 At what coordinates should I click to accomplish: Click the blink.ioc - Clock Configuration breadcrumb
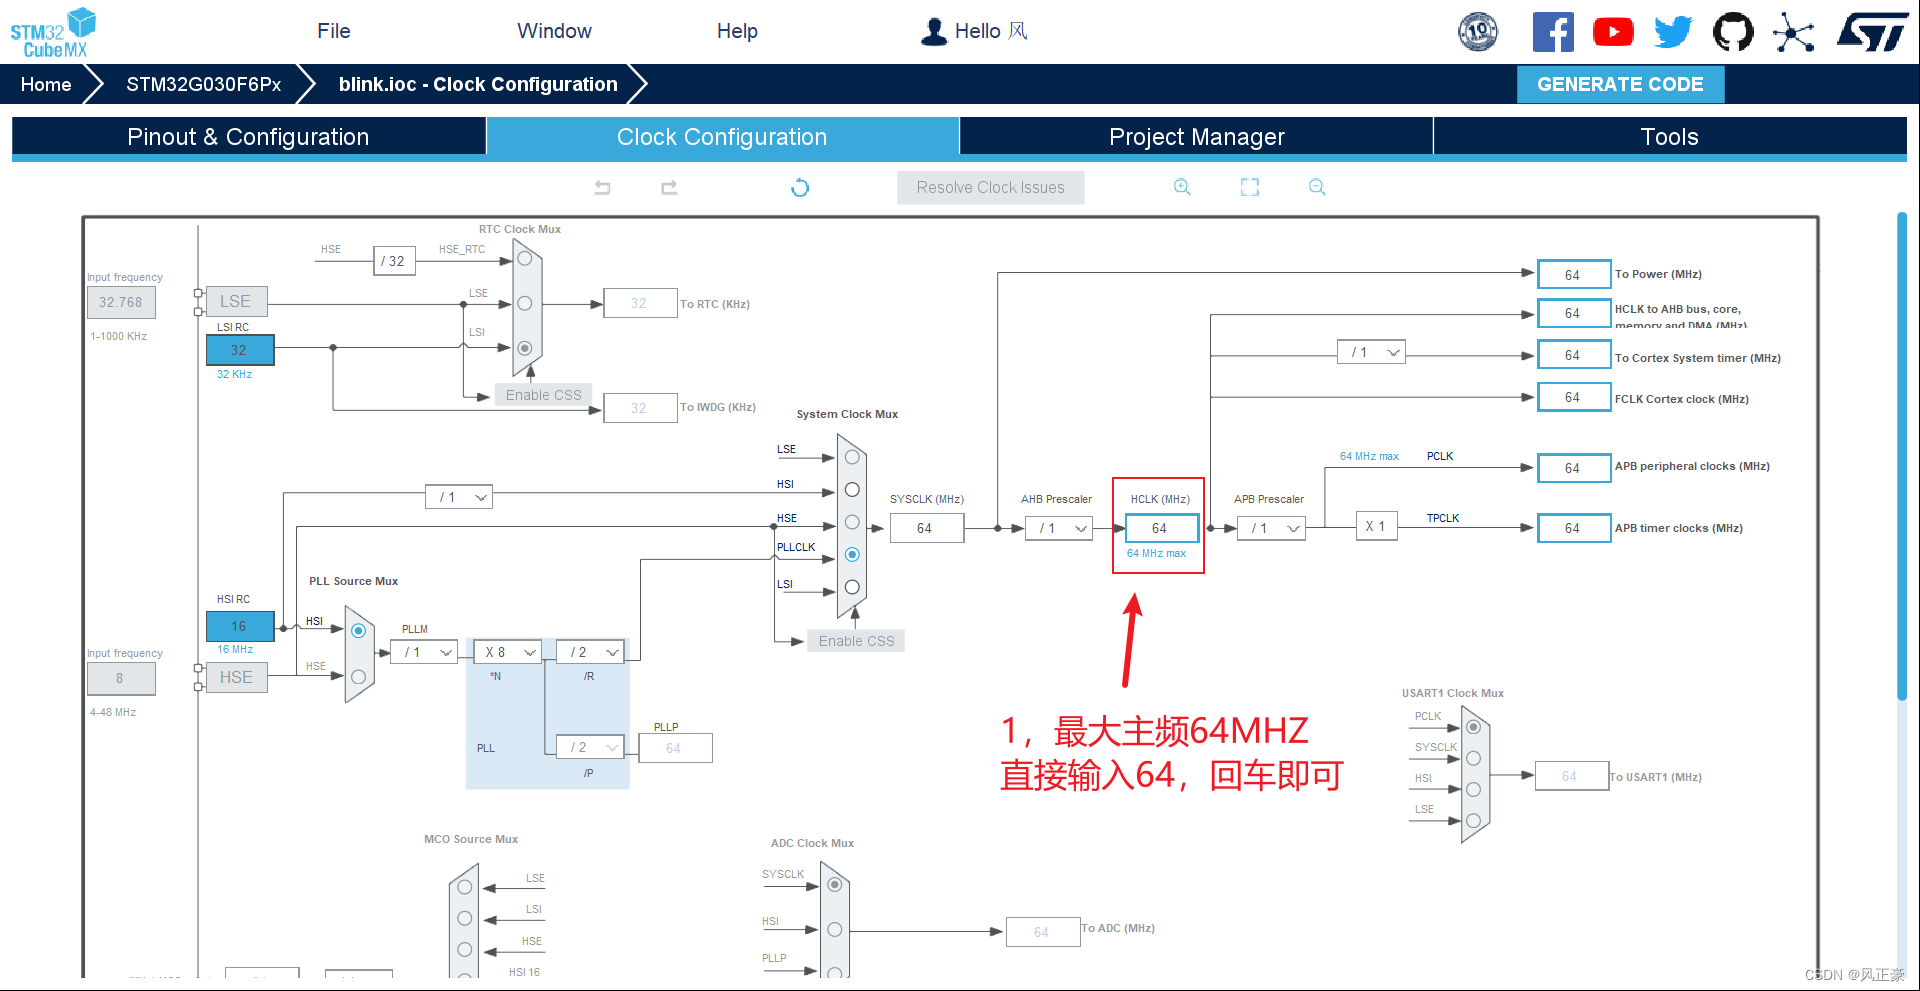pyautogui.click(x=478, y=84)
